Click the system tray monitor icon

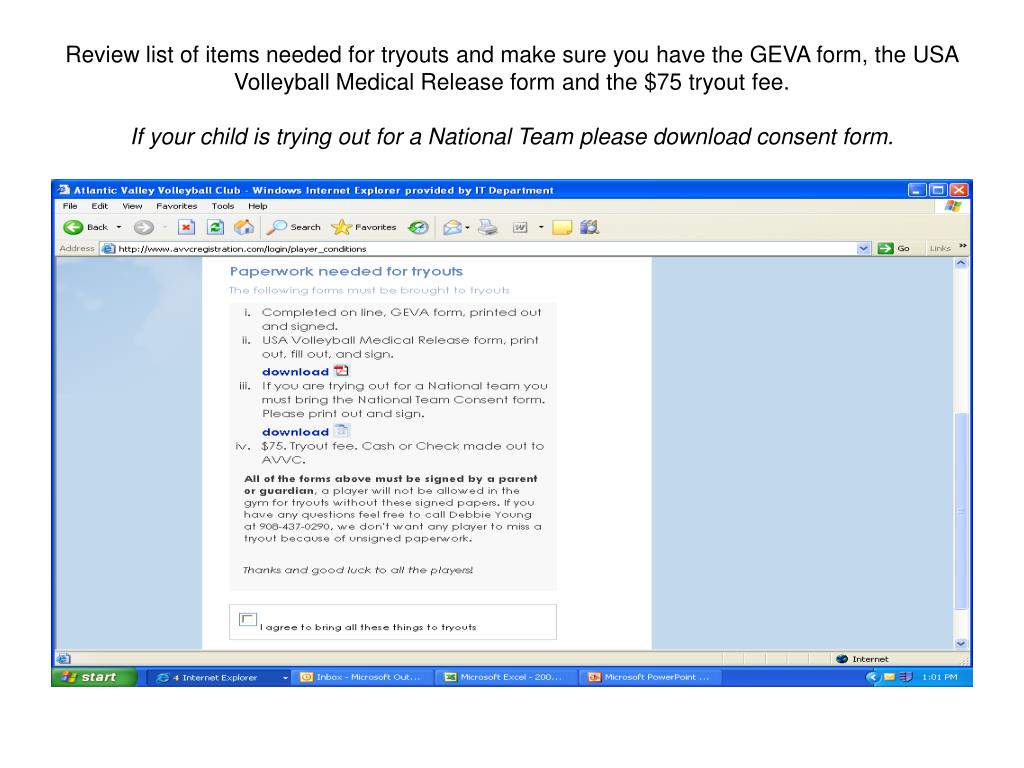[905, 677]
